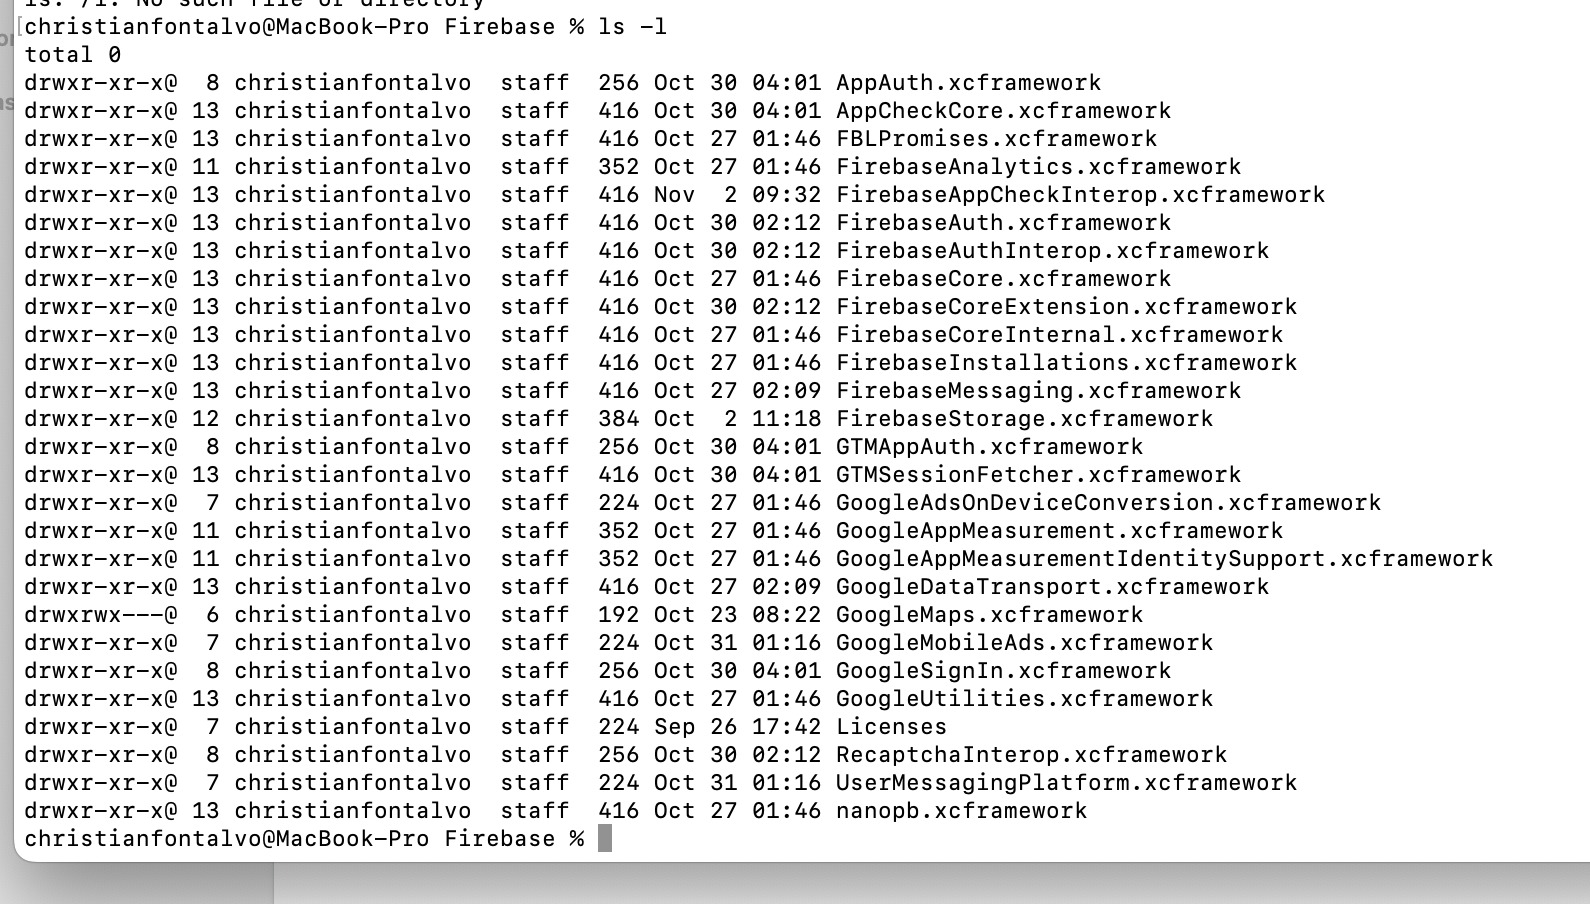This screenshot has width=1590, height=904.
Task: Click the UserMessagingPlatform.xcframework entry
Action: tap(1066, 783)
